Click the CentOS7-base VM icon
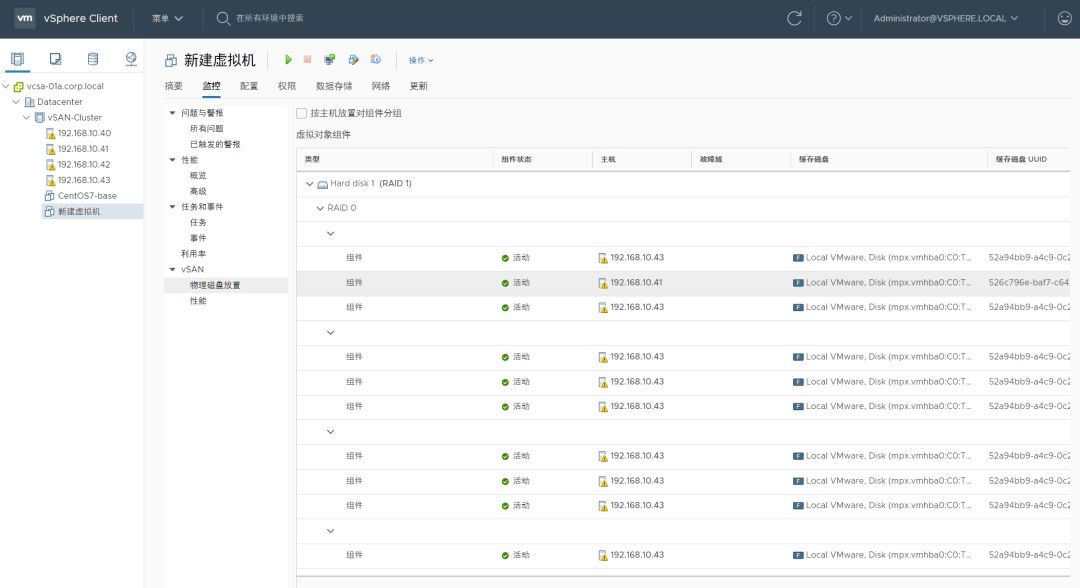The image size is (1080, 588). click(50, 196)
